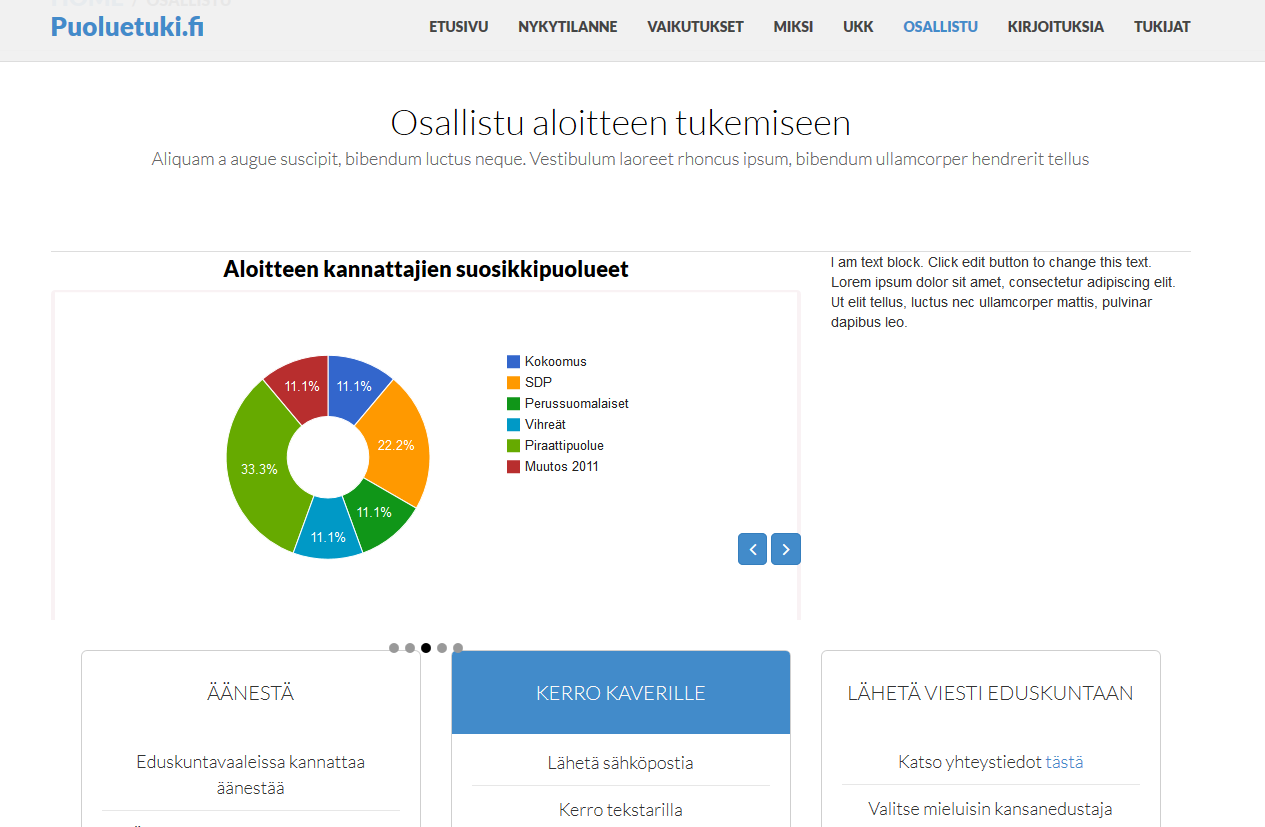Open the Puoluetuki.fi logo home link
Viewport: 1265px width, 827px height.
click(x=127, y=27)
